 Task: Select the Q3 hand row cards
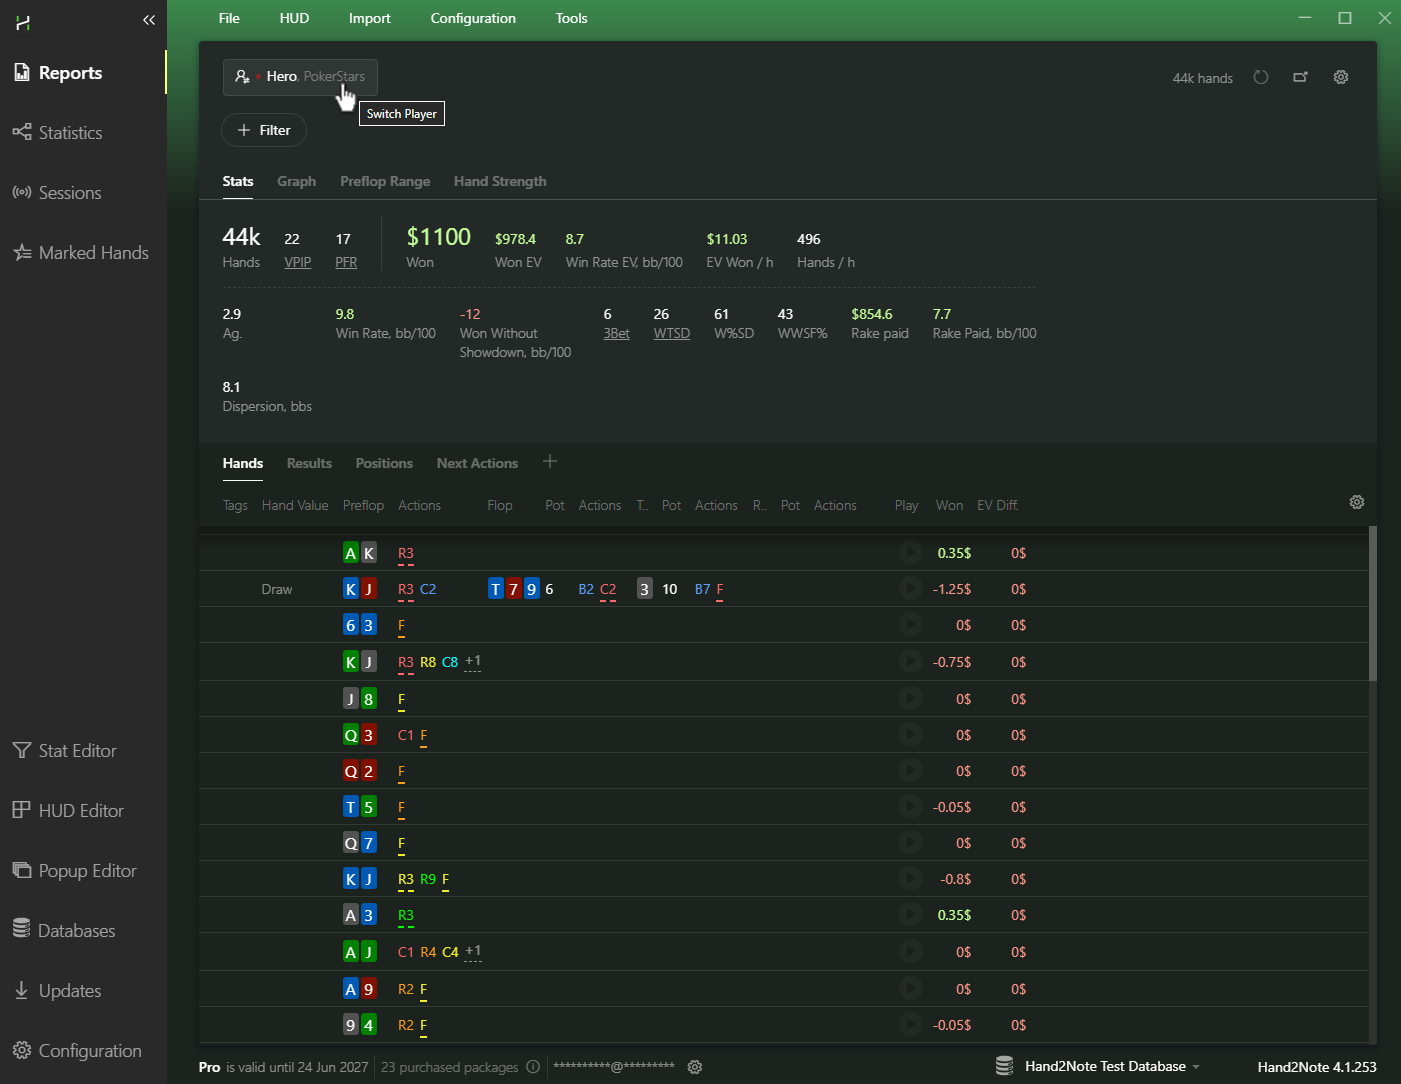coord(360,735)
